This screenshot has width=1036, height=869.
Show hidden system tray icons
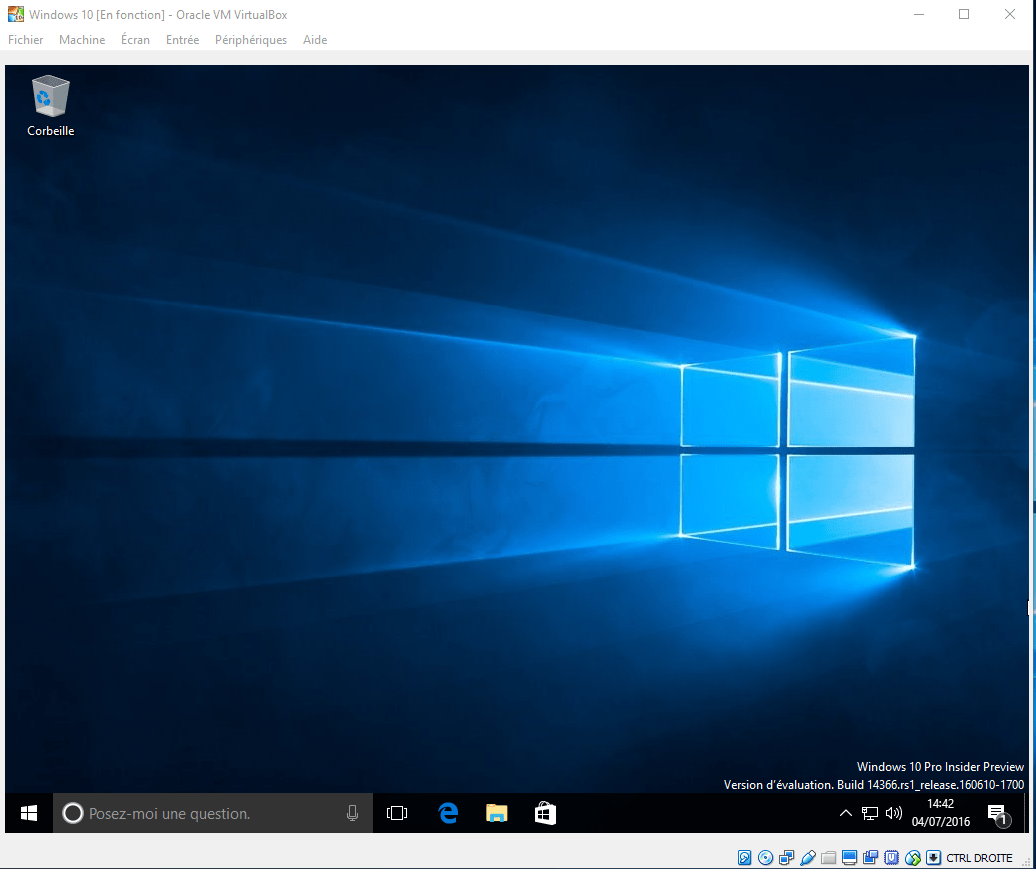(846, 813)
